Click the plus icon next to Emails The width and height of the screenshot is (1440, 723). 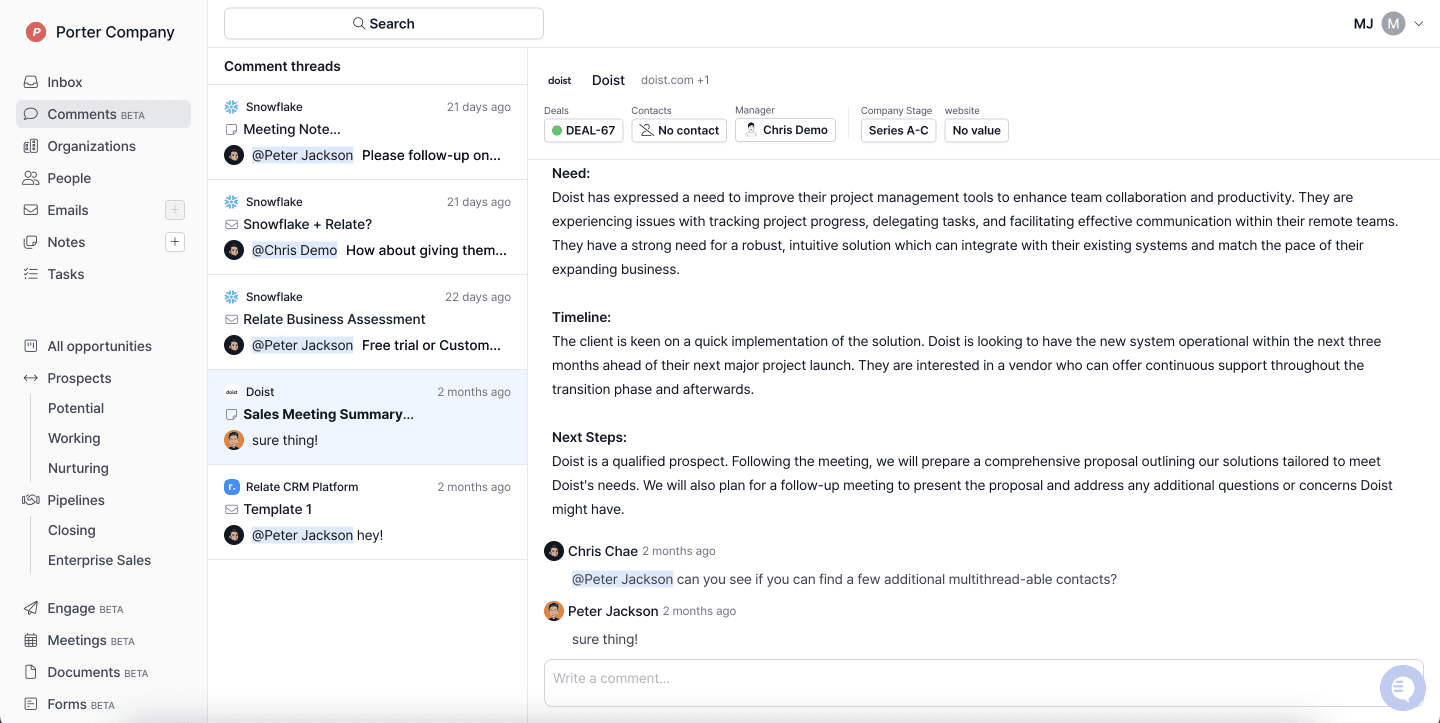click(x=175, y=210)
